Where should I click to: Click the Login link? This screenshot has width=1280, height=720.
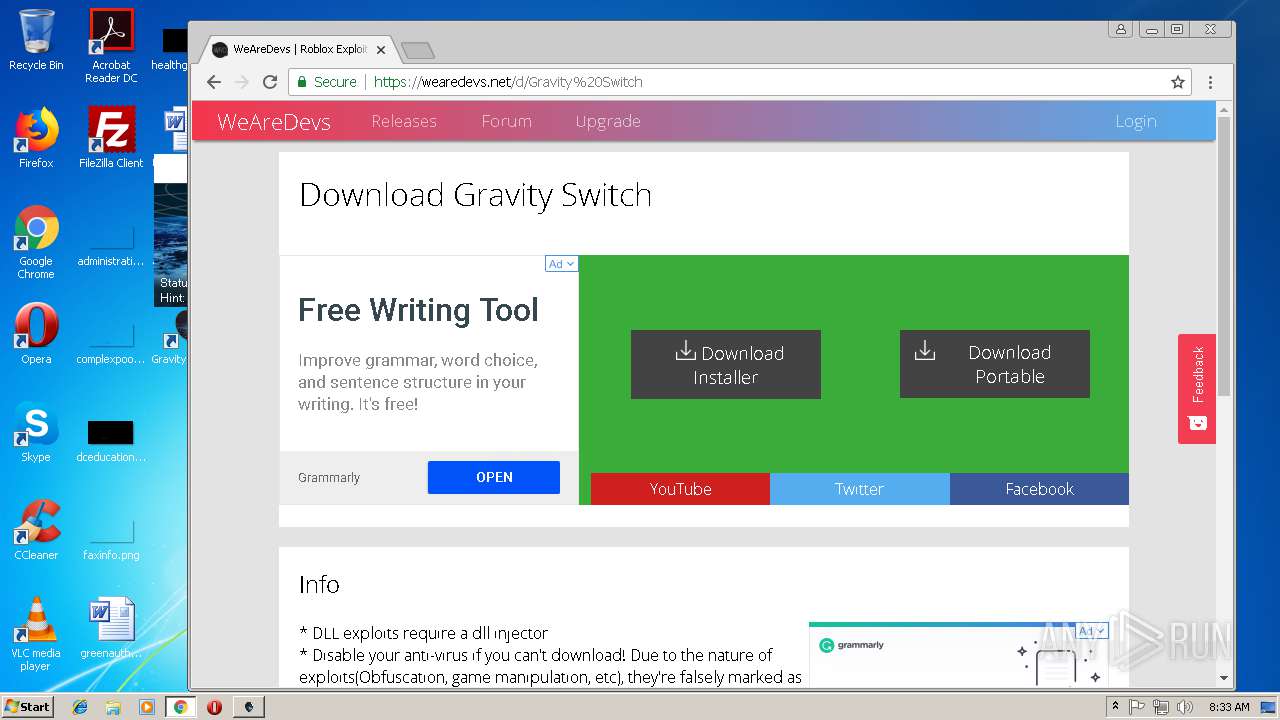point(1136,121)
